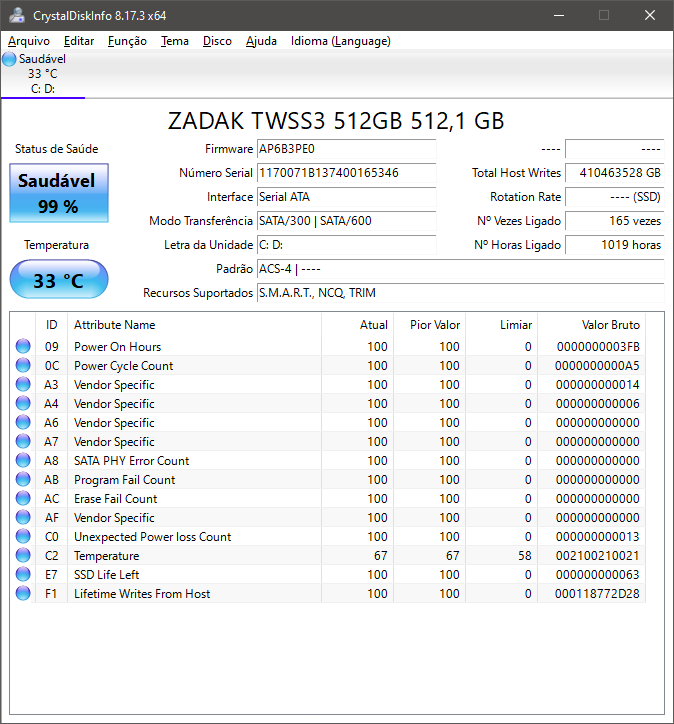Click the ID column header
The height and width of the screenshot is (724, 674).
[x=51, y=325]
